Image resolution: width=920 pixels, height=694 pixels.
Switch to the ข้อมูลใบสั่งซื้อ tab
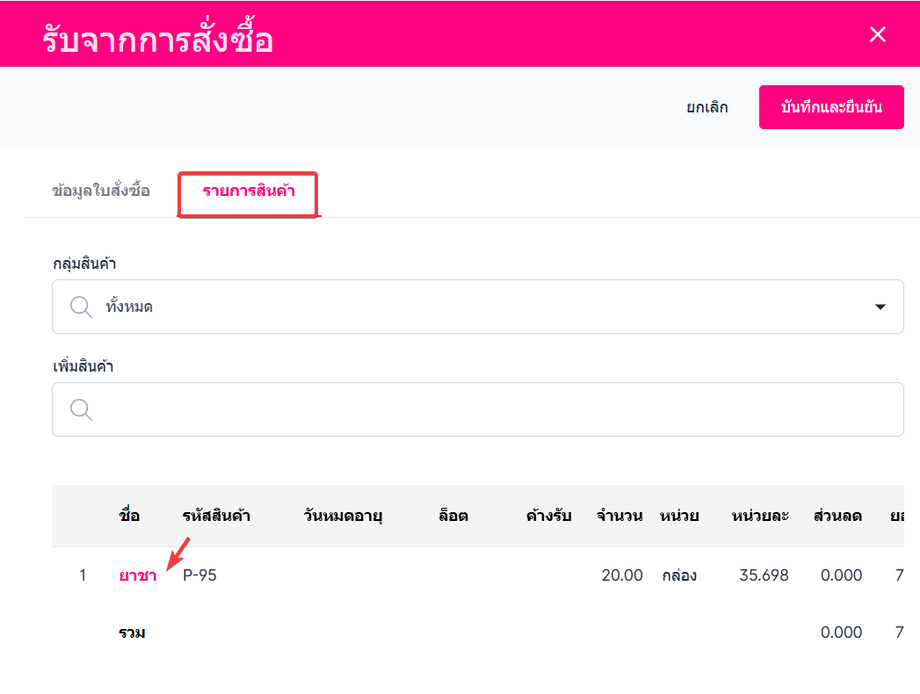[x=101, y=191]
